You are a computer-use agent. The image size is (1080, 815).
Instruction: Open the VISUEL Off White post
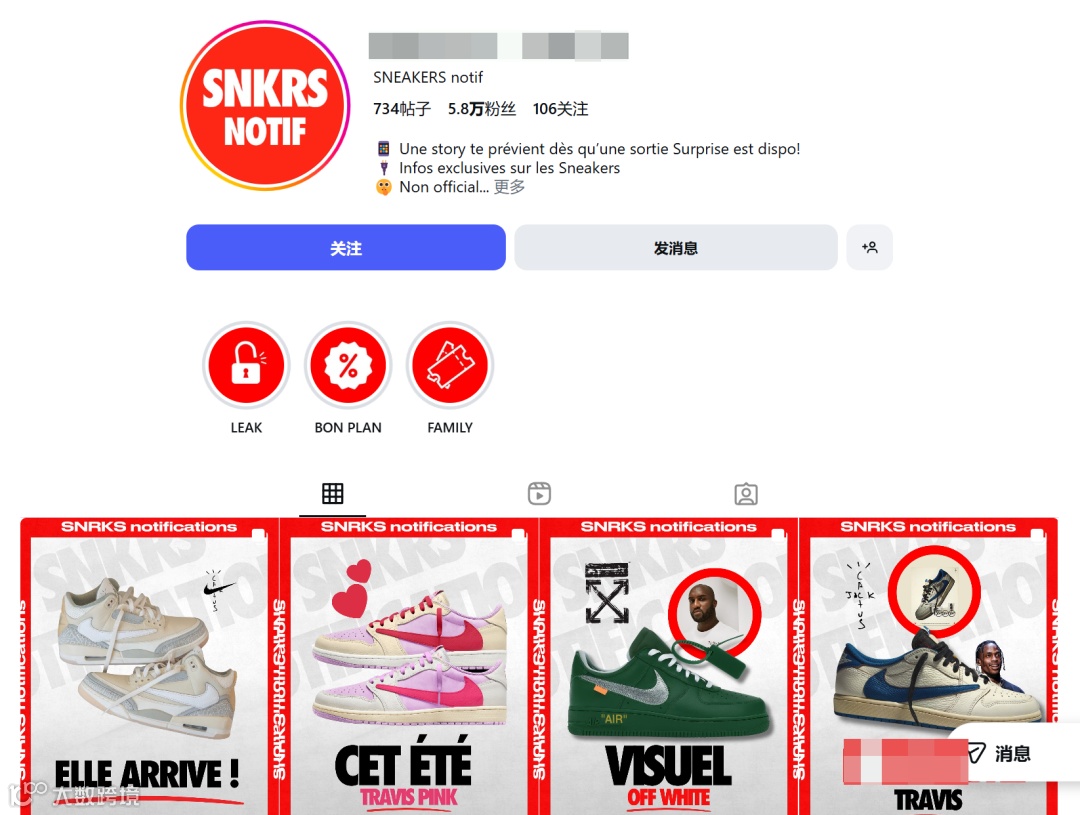669,666
